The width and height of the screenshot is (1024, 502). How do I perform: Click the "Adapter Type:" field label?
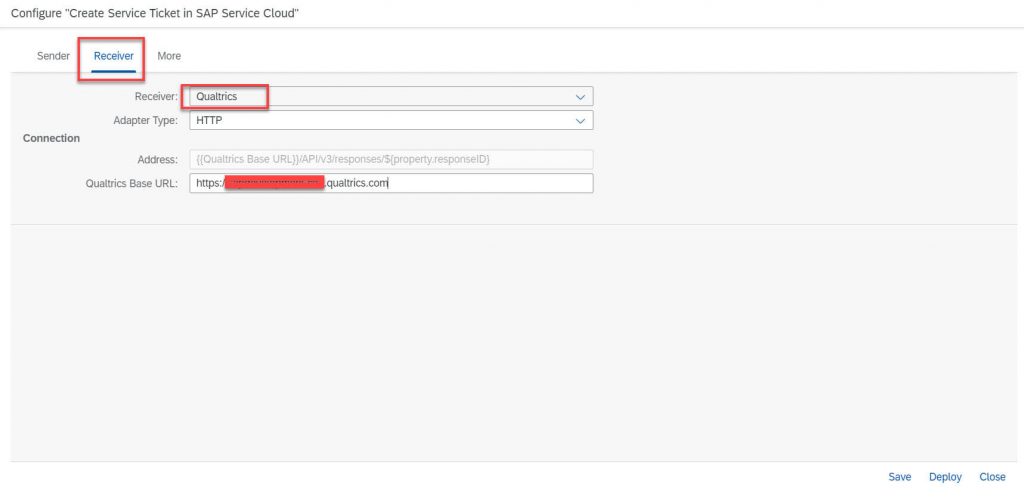(x=145, y=120)
